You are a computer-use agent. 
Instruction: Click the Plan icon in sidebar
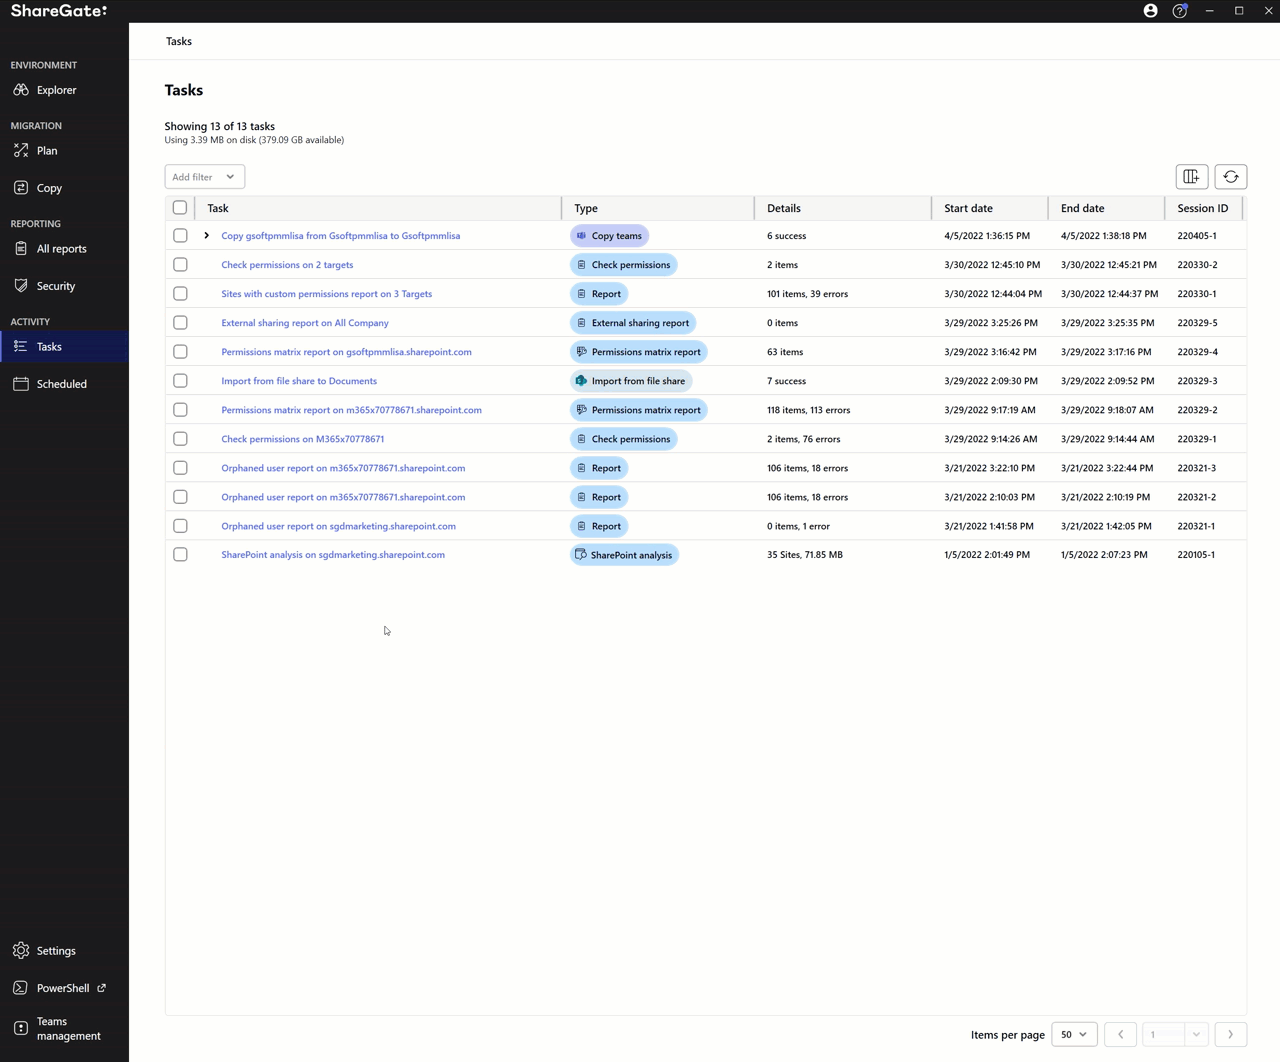[21, 151]
